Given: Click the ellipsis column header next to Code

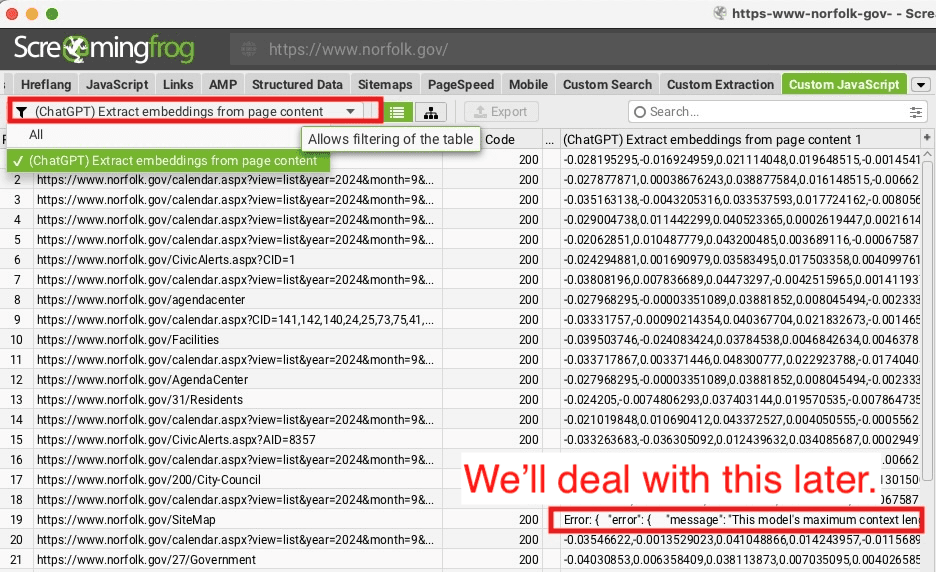Looking at the screenshot, I should pyautogui.click(x=550, y=139).
